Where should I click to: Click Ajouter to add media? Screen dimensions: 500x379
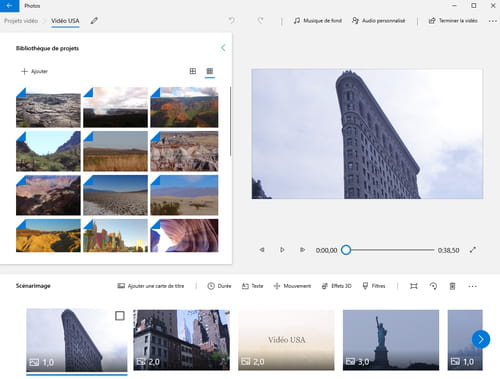34,71
